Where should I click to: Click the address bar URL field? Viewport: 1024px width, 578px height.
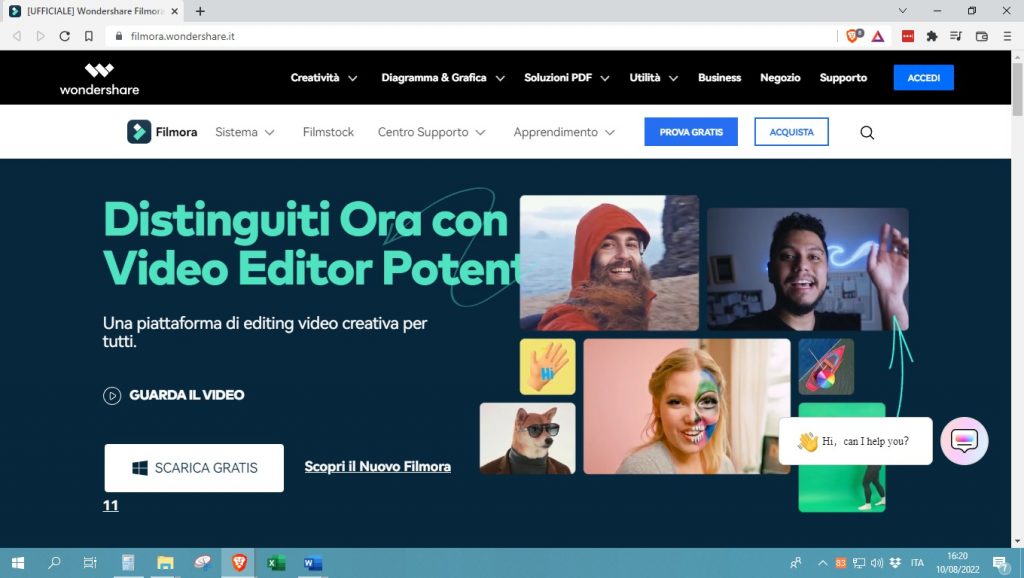(x=450, y=36)
